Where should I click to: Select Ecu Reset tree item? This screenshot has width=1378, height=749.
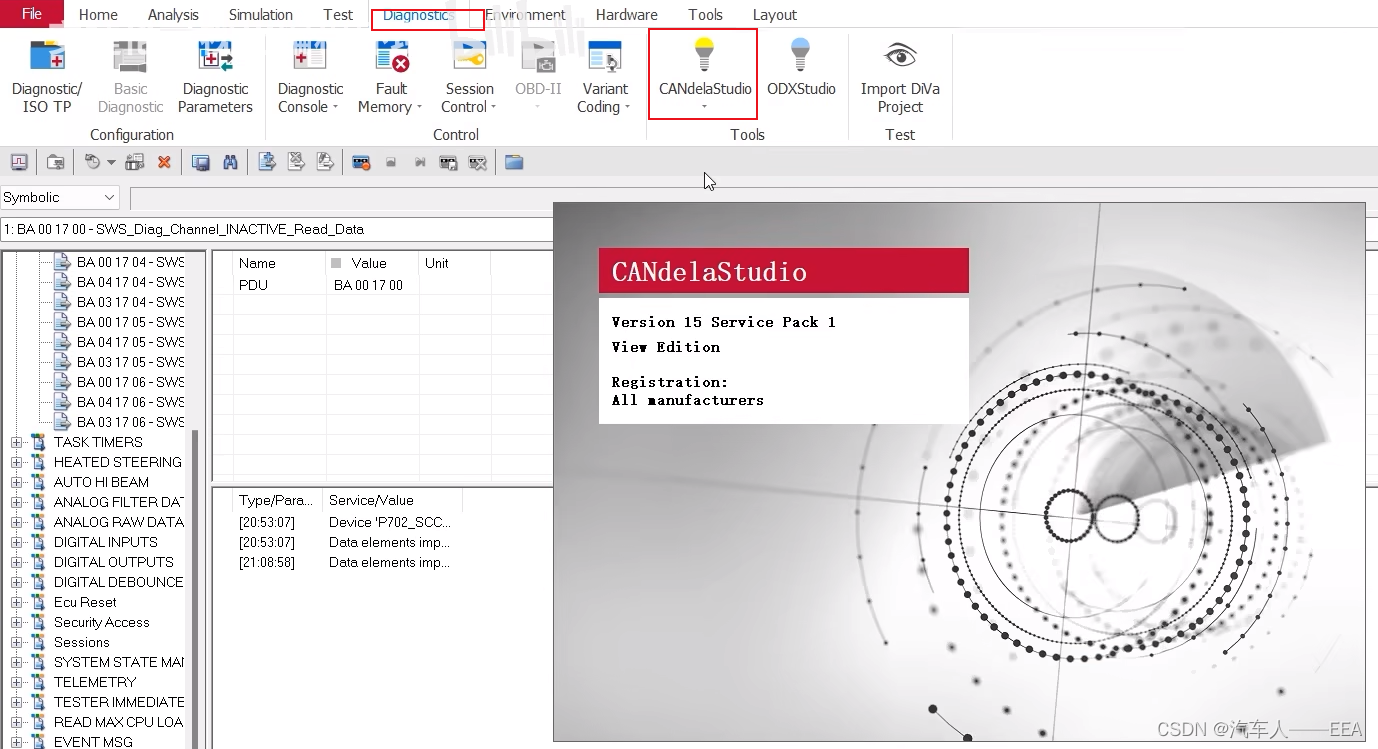coord(85,602)
